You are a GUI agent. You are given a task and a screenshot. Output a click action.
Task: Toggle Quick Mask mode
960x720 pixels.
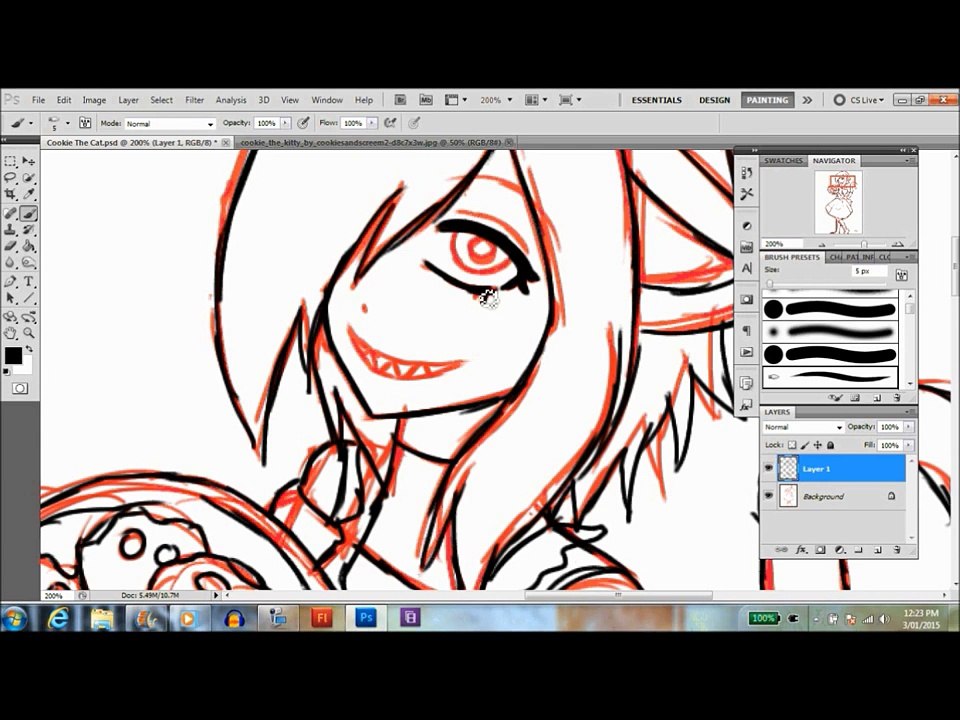(x=20, y=388)
